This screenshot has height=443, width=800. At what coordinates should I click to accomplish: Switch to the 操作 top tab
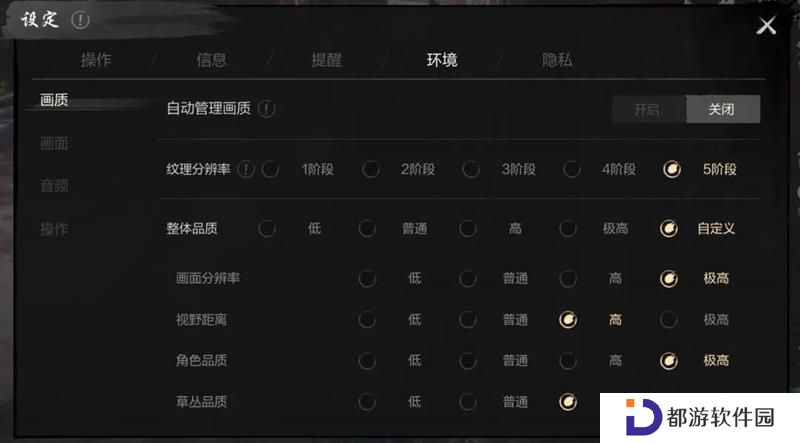coord(96,60)
